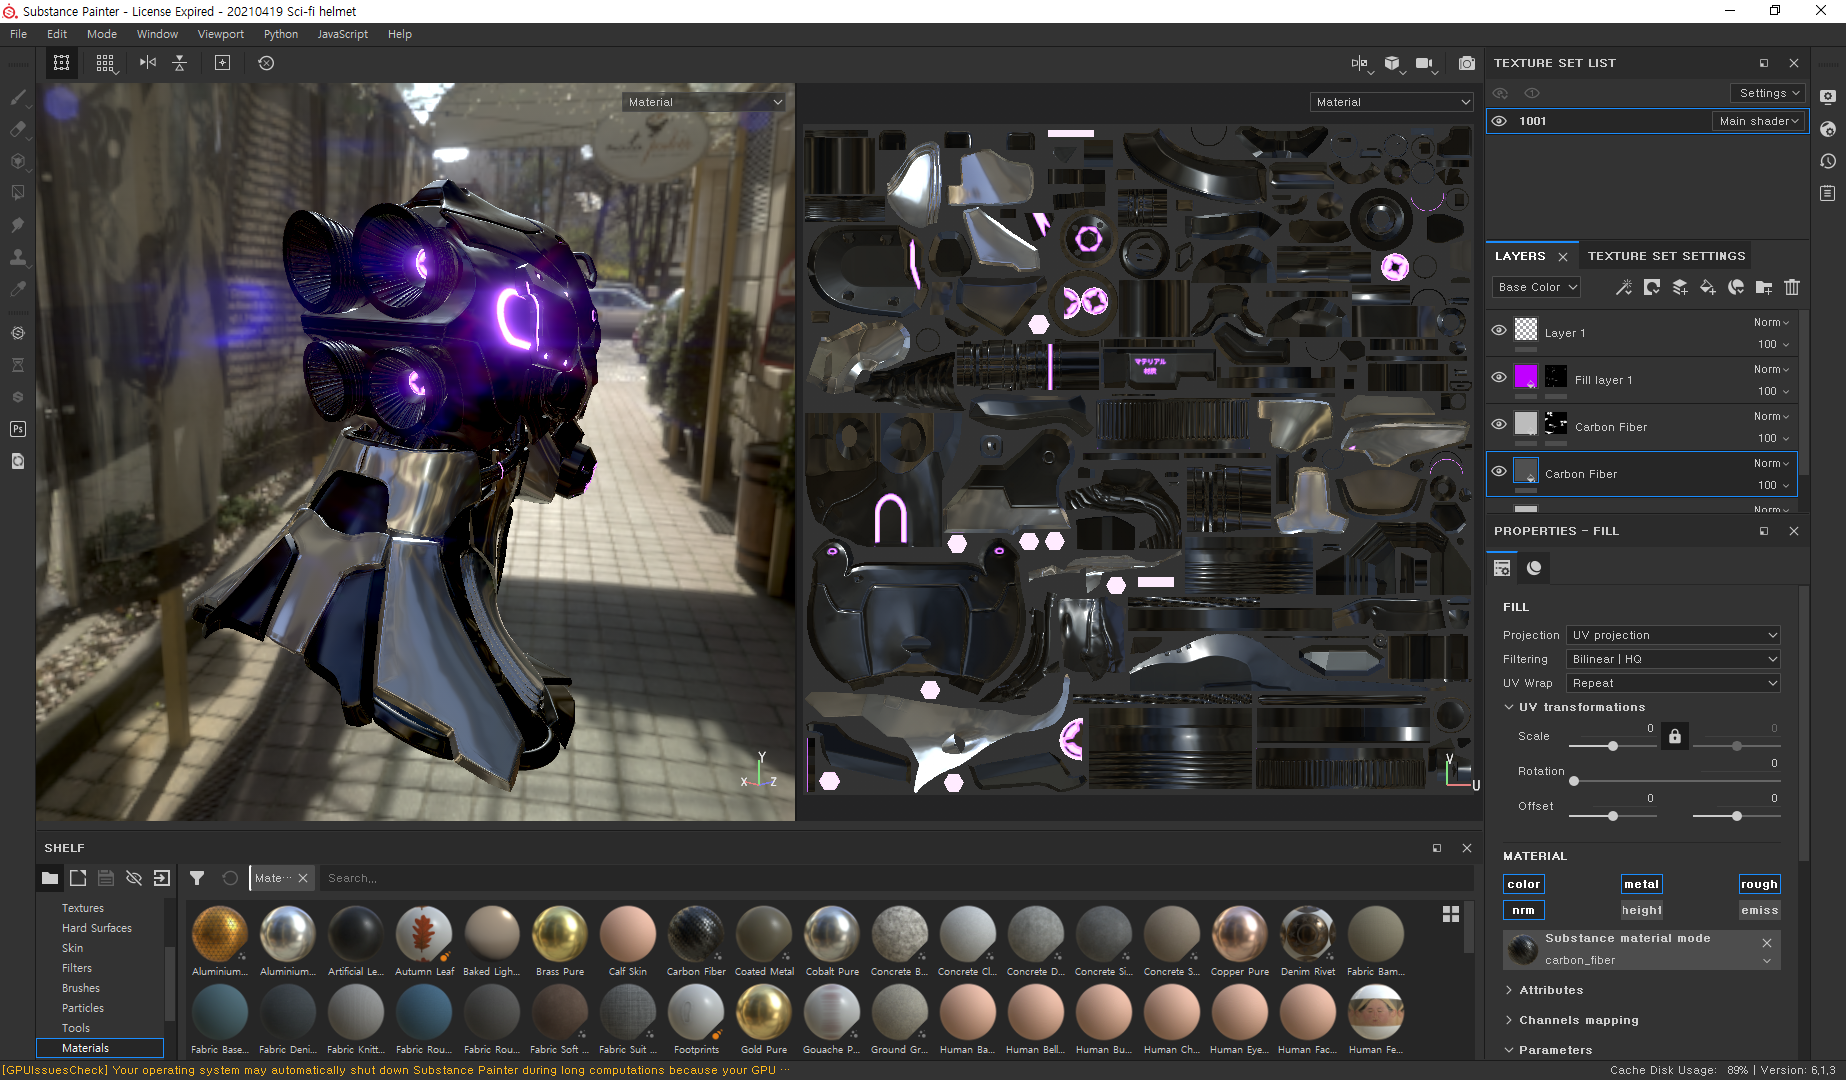Viewport: 1846px width, 1080px height.
Task: Select the Particles shelf category
Action: tap(83, 1008)
